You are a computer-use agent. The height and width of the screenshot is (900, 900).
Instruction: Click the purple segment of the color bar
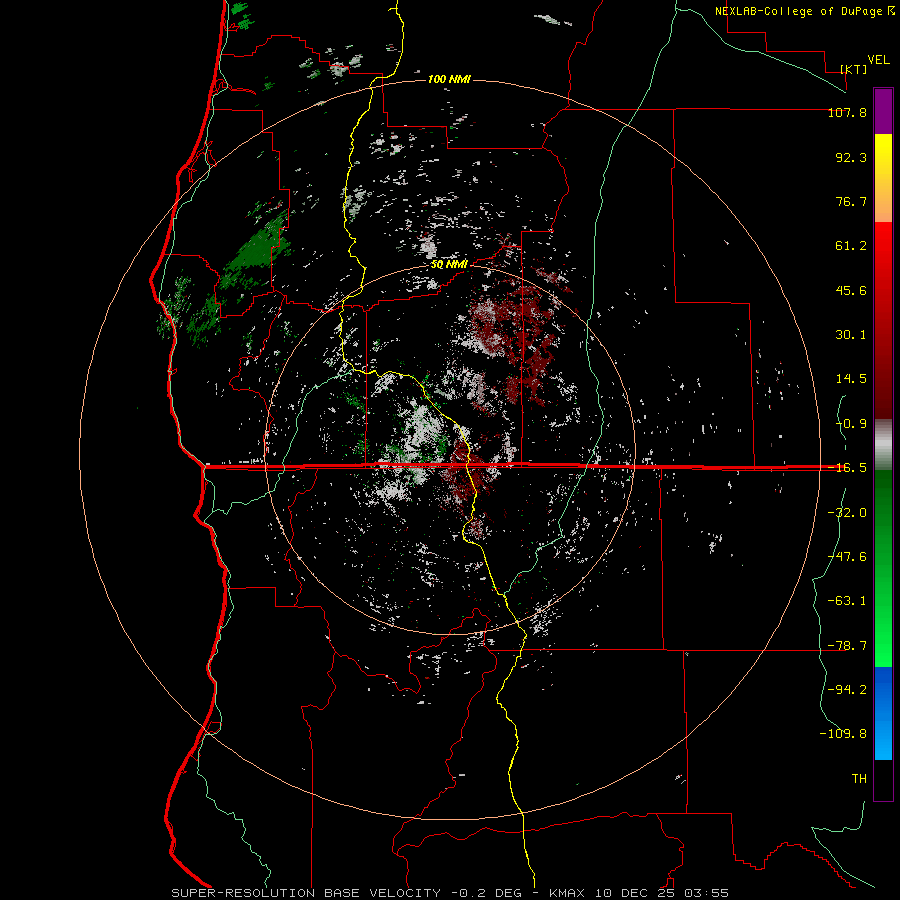883,111
